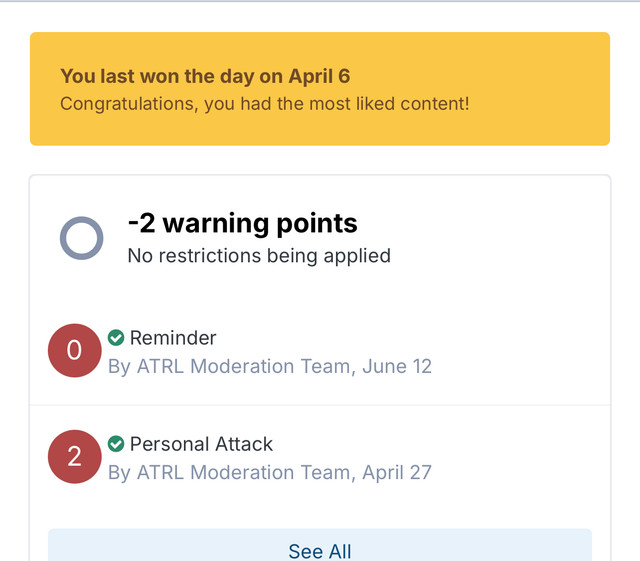This screenshot has height=561, width=640.
Task: Click empty space inside the yellow banner
Action: 539,89
